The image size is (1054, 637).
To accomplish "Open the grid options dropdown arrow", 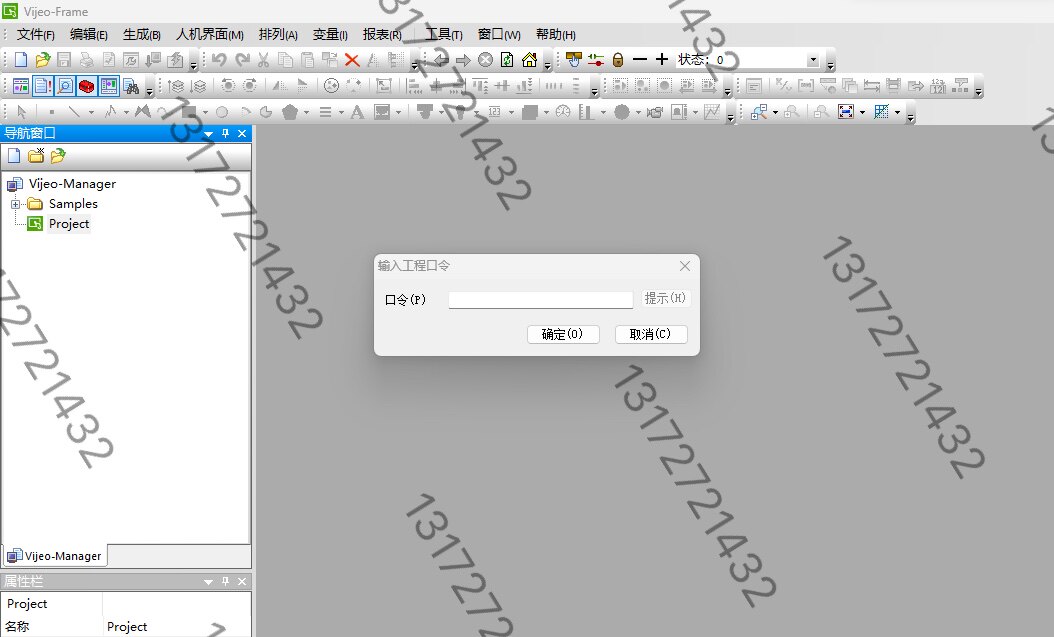I will tap(897, 112).
